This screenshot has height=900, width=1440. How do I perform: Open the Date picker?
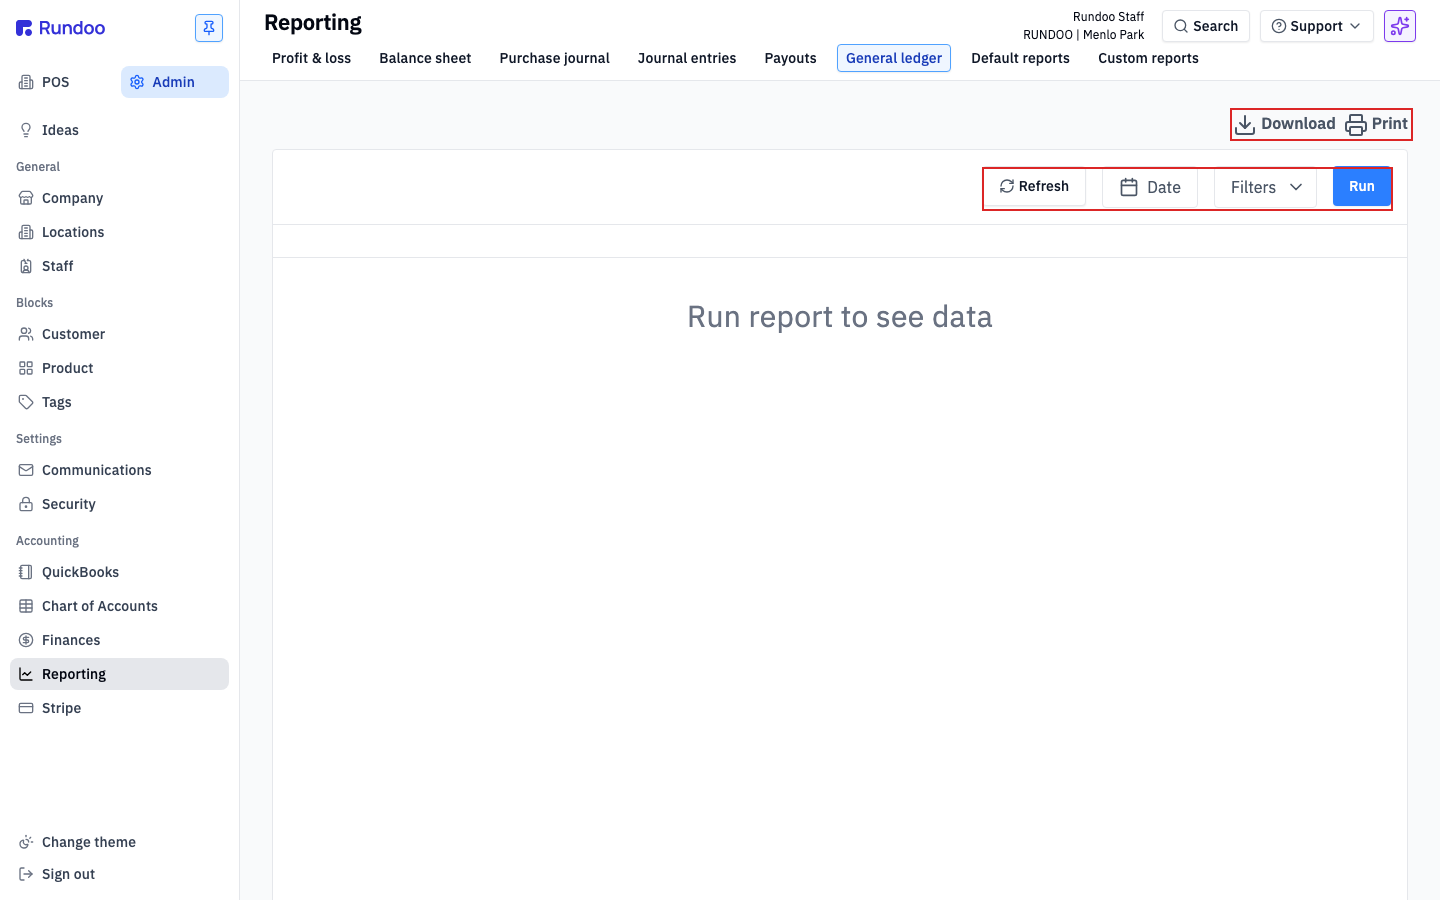tap(1150, 187)
